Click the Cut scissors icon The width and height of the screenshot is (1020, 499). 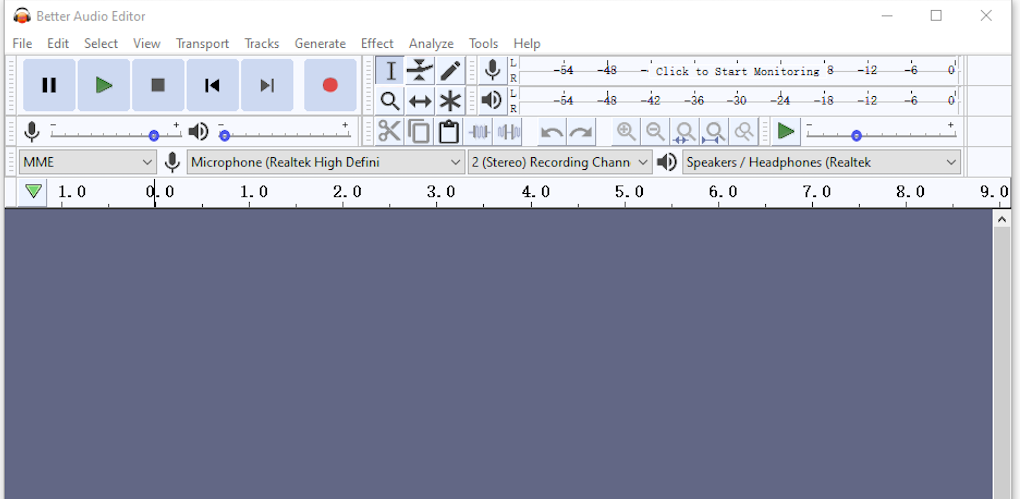coord(389,132)
